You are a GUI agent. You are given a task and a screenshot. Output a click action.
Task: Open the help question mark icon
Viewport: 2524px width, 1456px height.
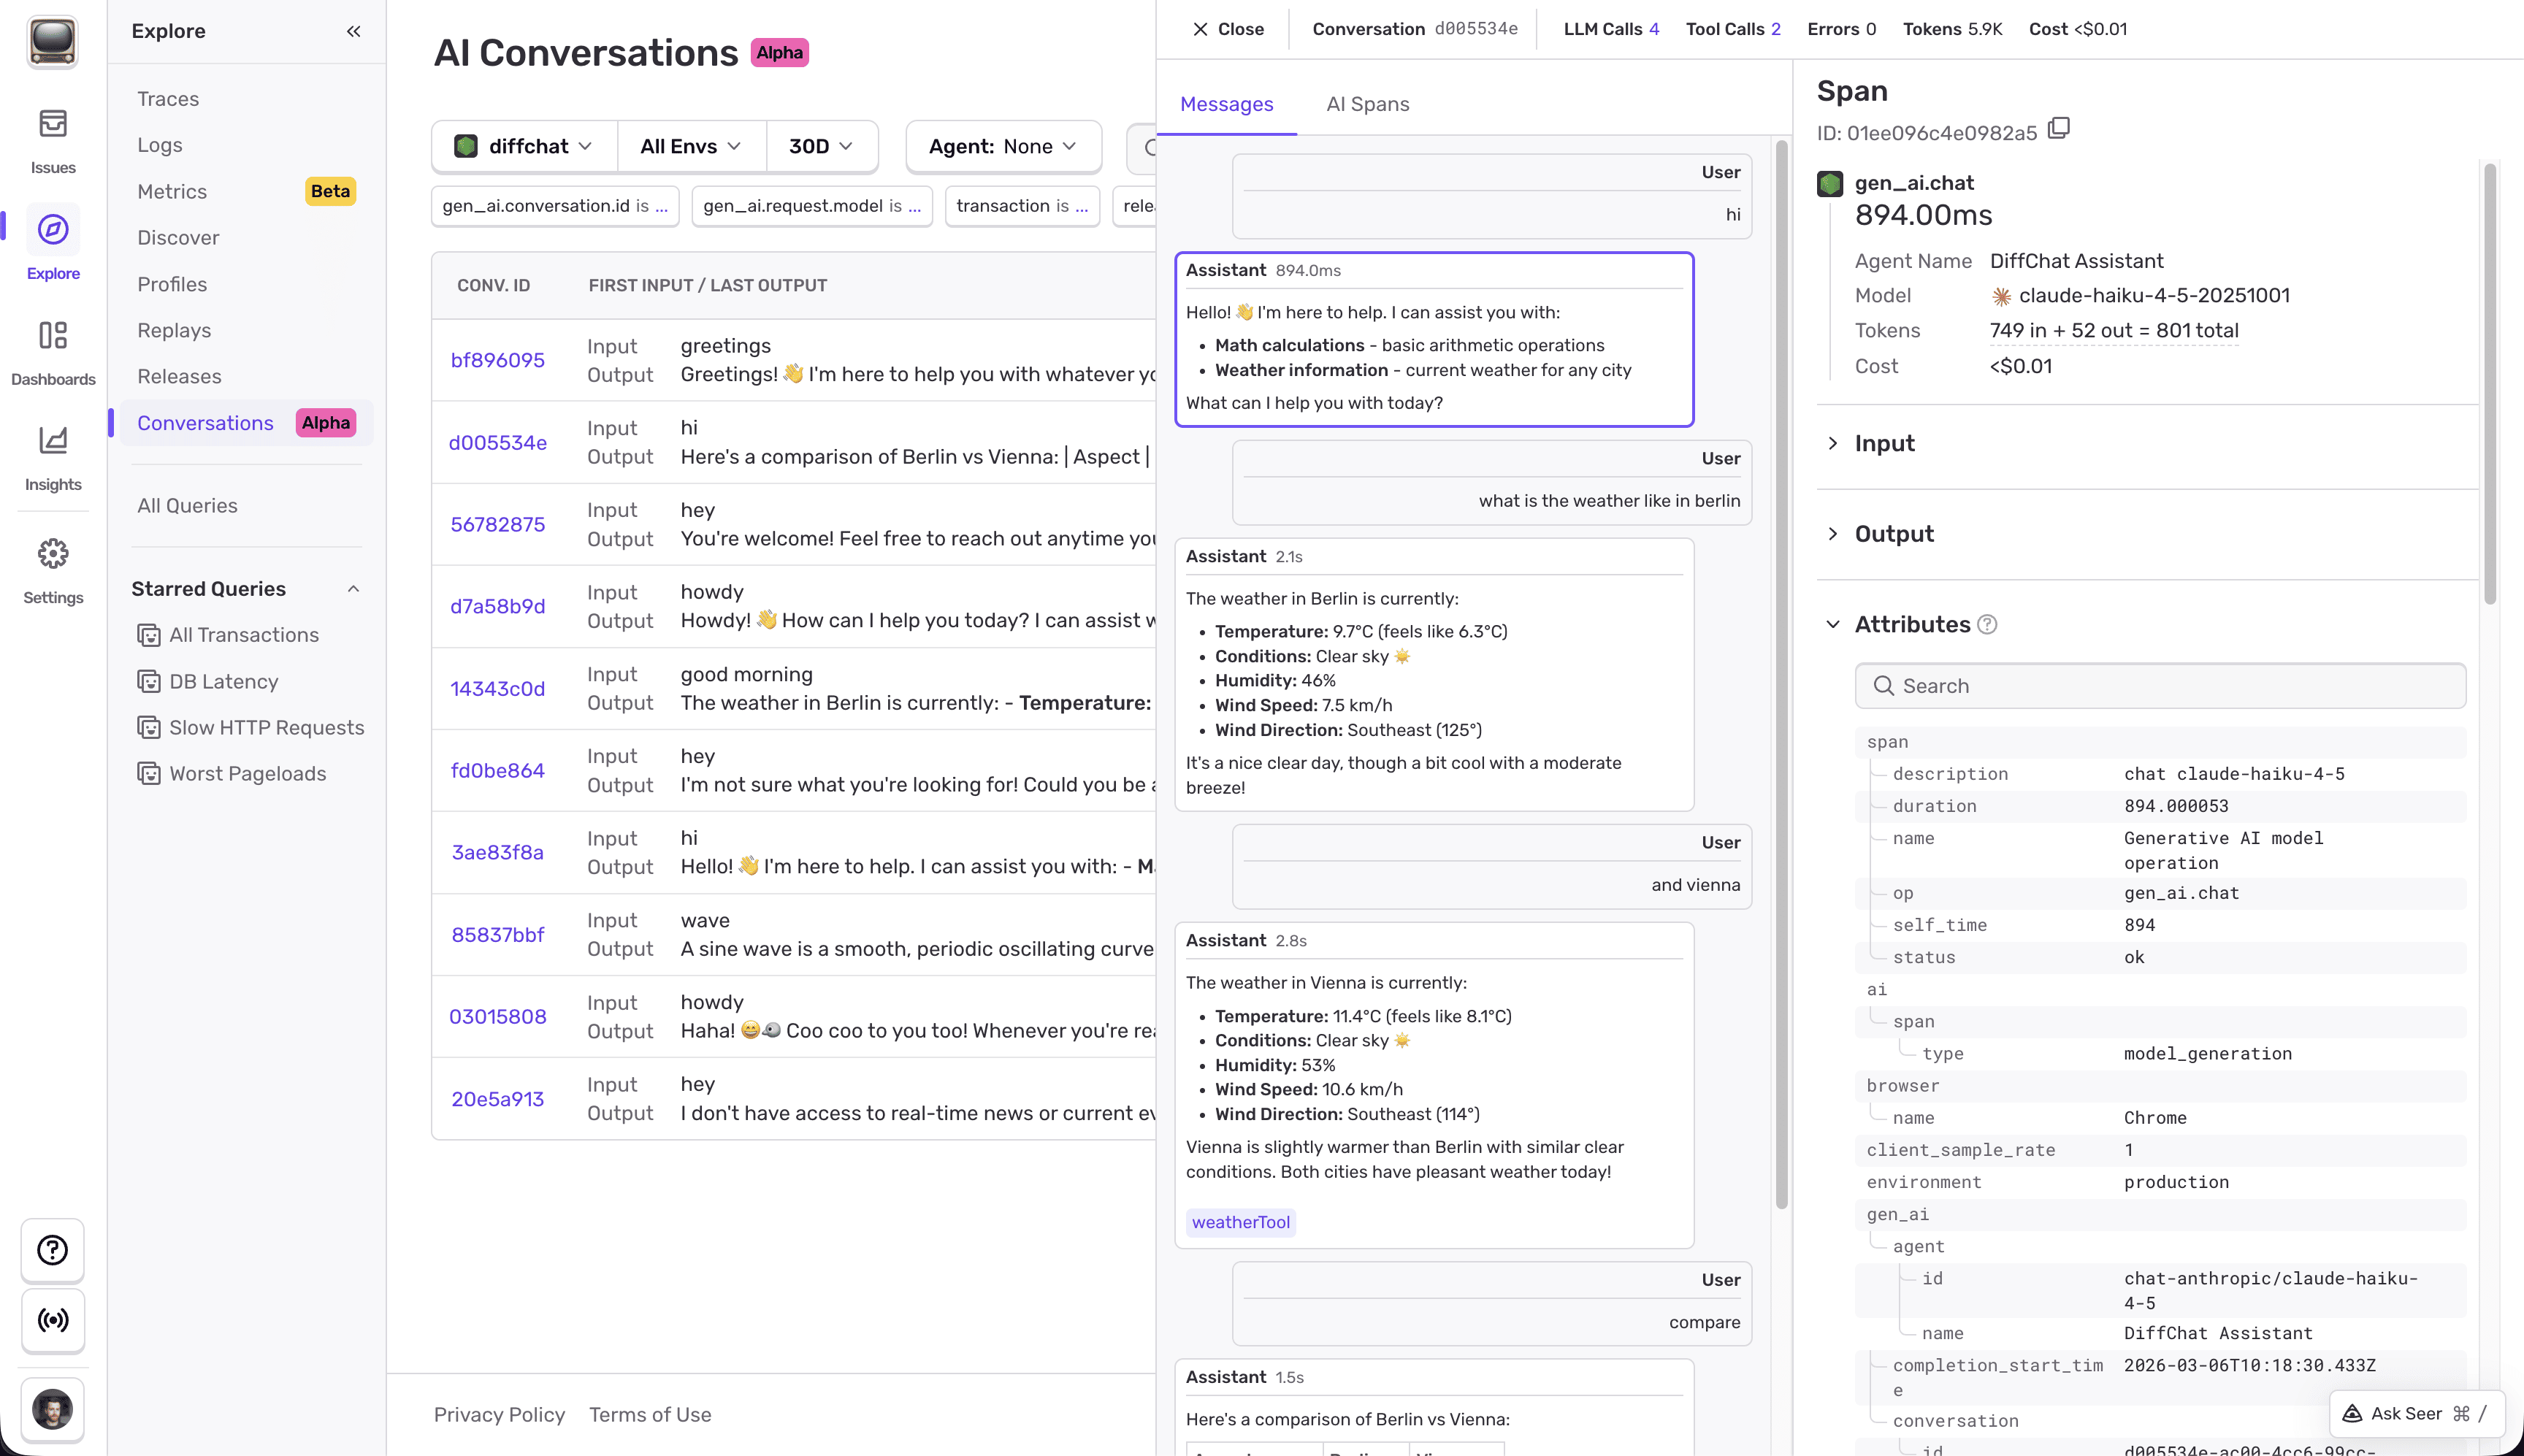53,1250
